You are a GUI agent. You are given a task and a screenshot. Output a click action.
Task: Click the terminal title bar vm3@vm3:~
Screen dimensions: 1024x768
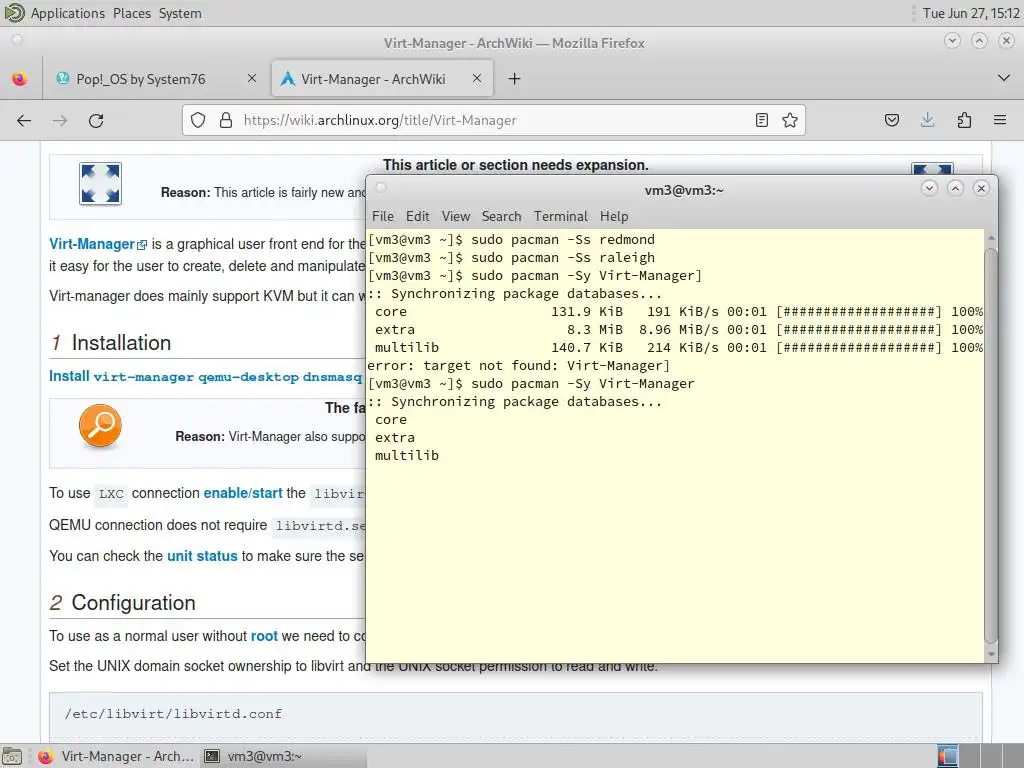[x=684, y=190]
